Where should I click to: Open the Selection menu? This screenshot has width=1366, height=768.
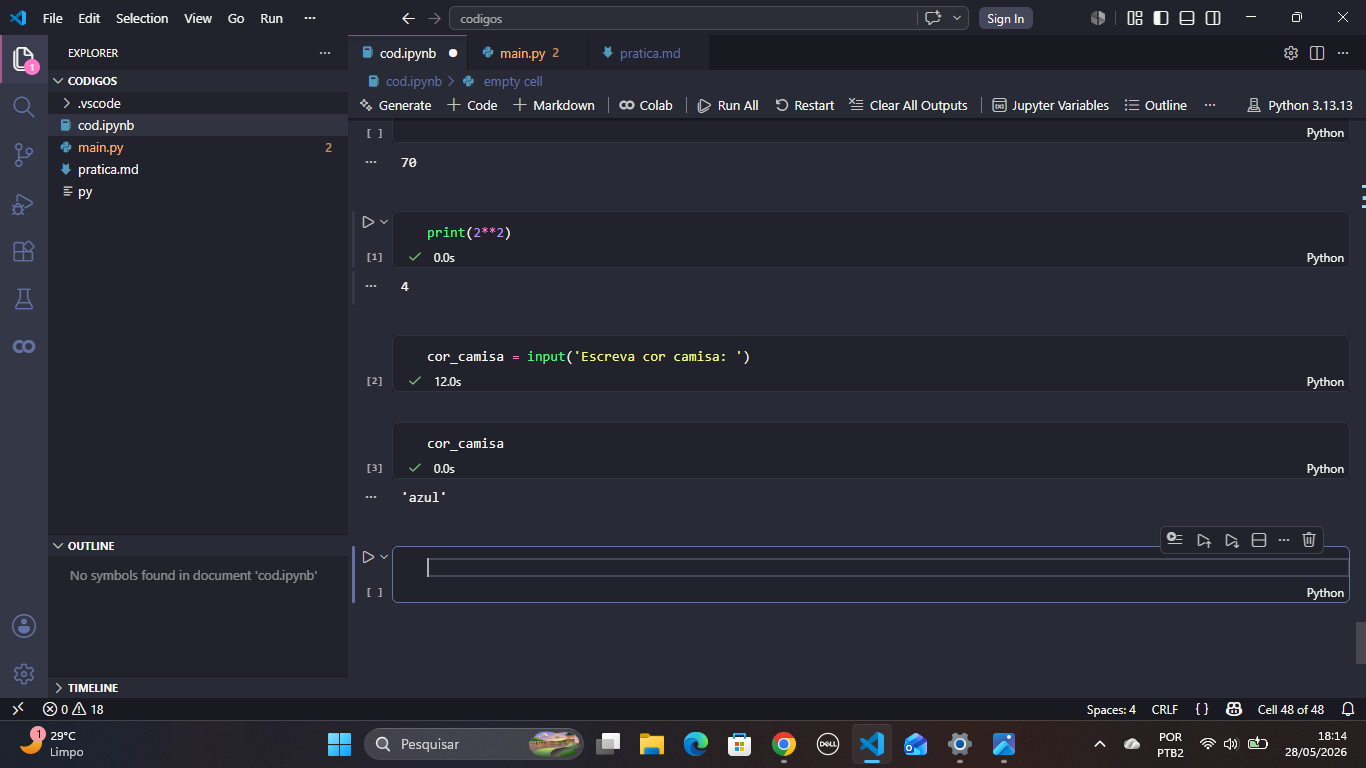click(x=142, y=18)
